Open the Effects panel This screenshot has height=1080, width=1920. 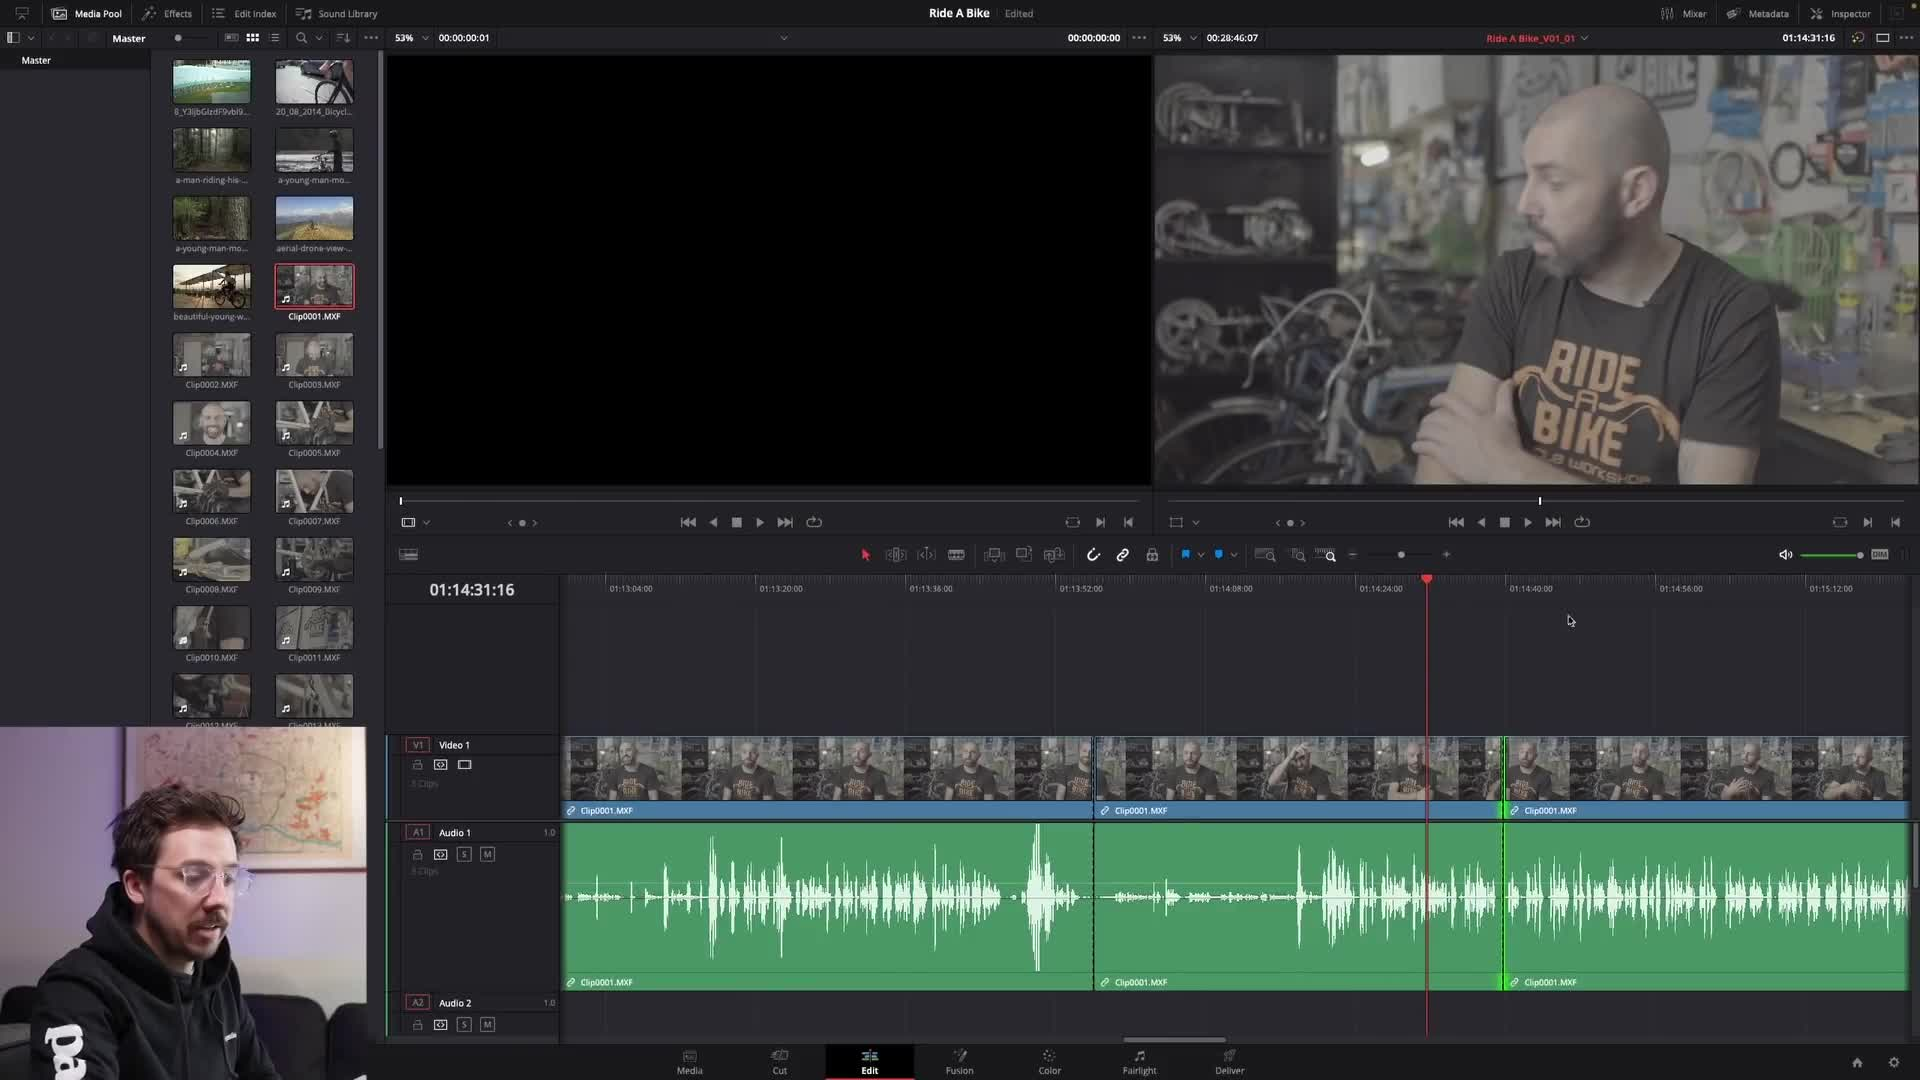click(x=166, y=13)
